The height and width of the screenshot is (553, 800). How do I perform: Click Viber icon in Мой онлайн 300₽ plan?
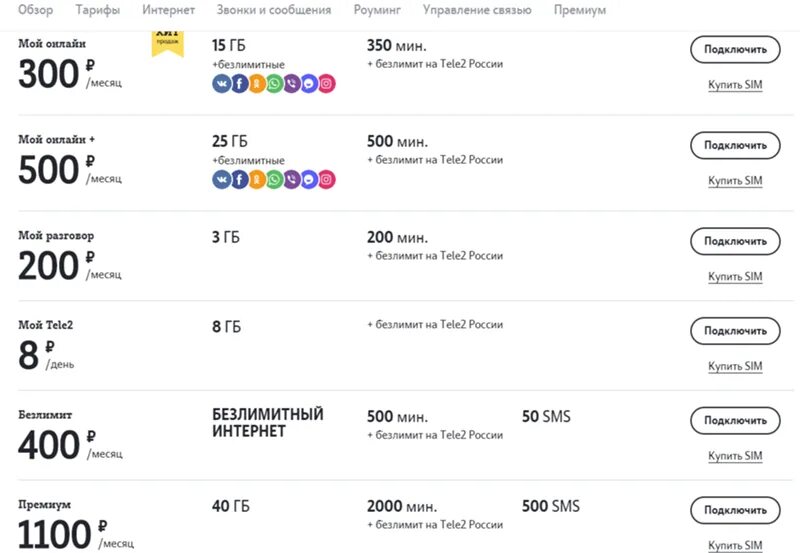click(x=291, y=84)
